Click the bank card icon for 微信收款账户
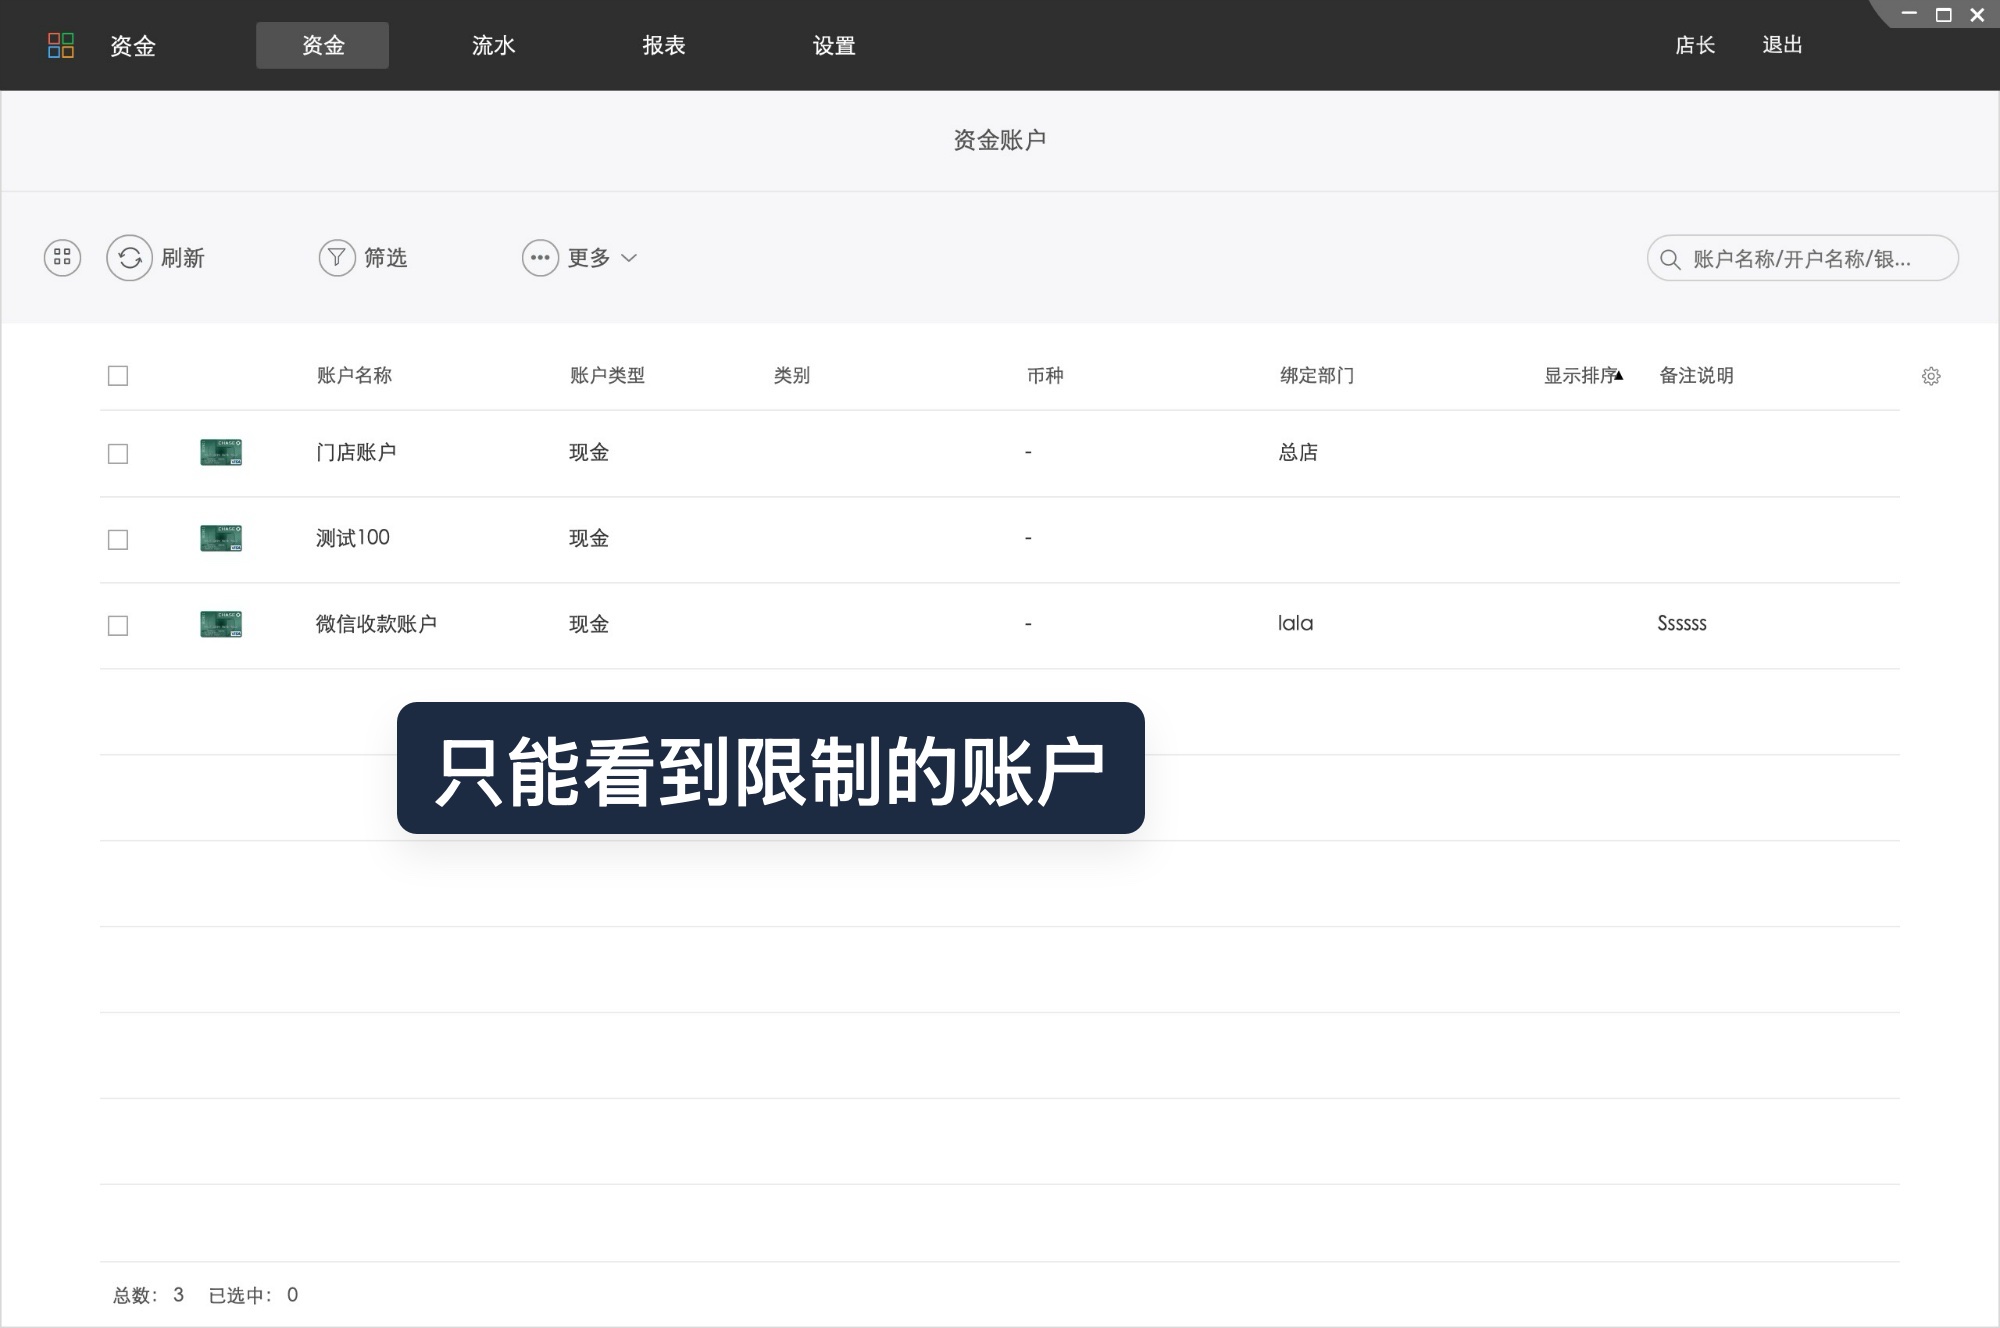The image size is (2000, 1328). point(220,624)
